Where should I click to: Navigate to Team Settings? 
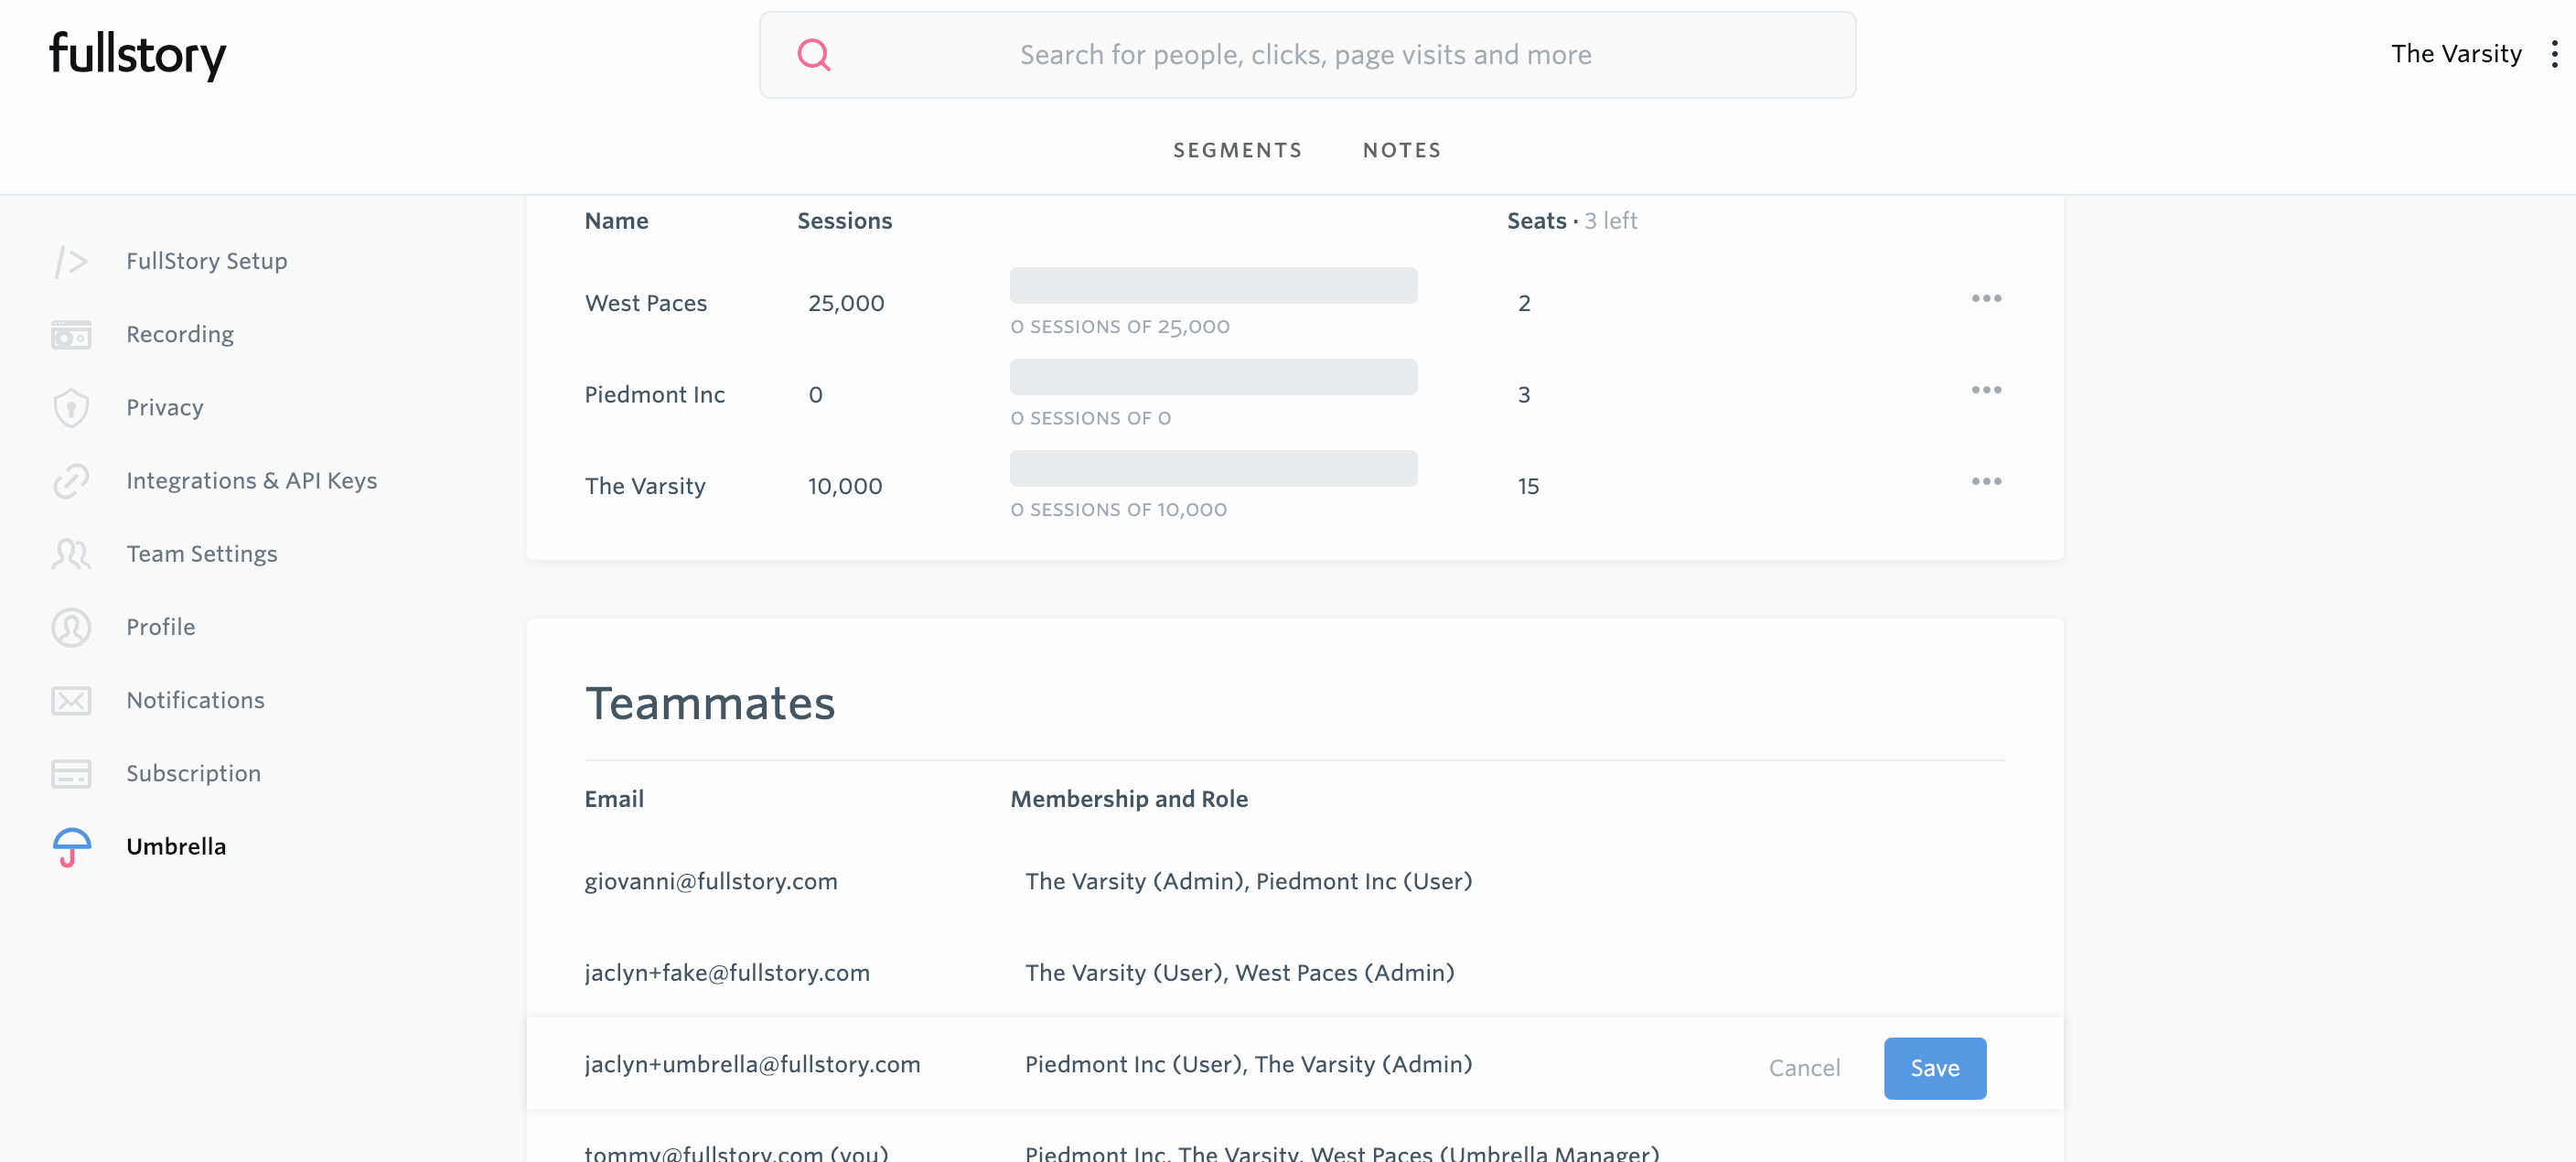pos(202,554)
